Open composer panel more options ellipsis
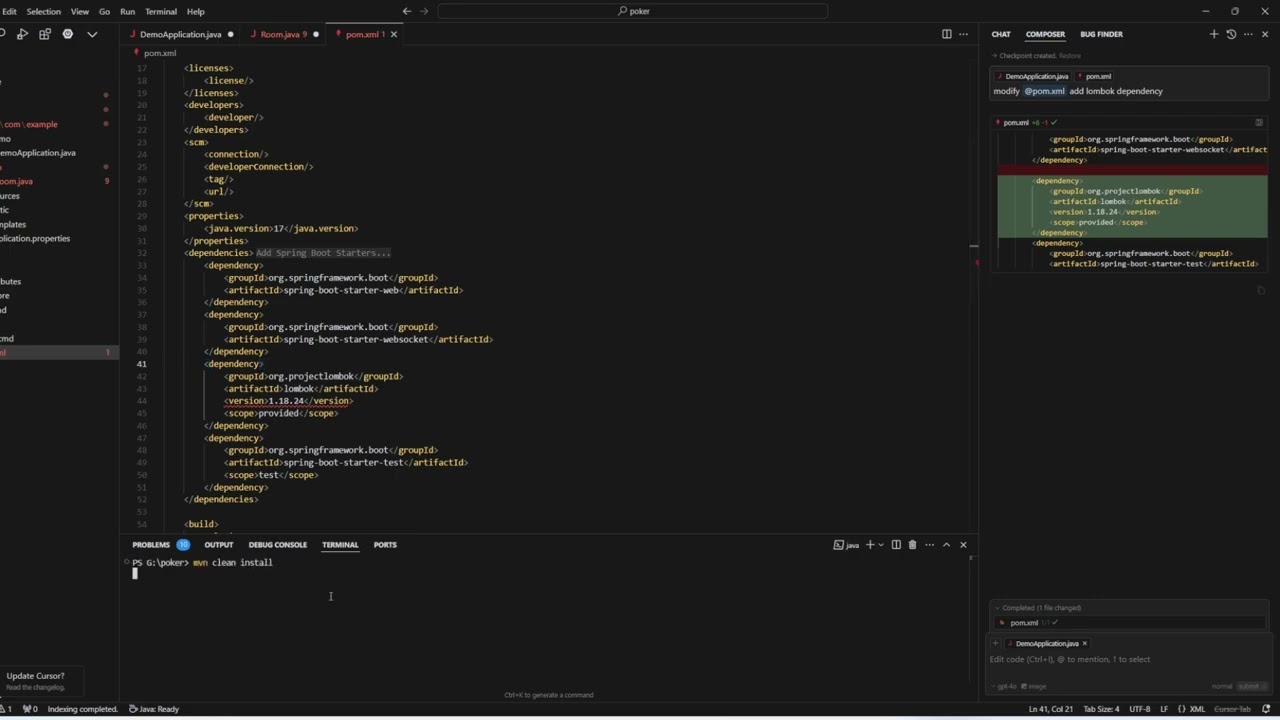This screenshot has height=720, width=1280. [1248, 34]
